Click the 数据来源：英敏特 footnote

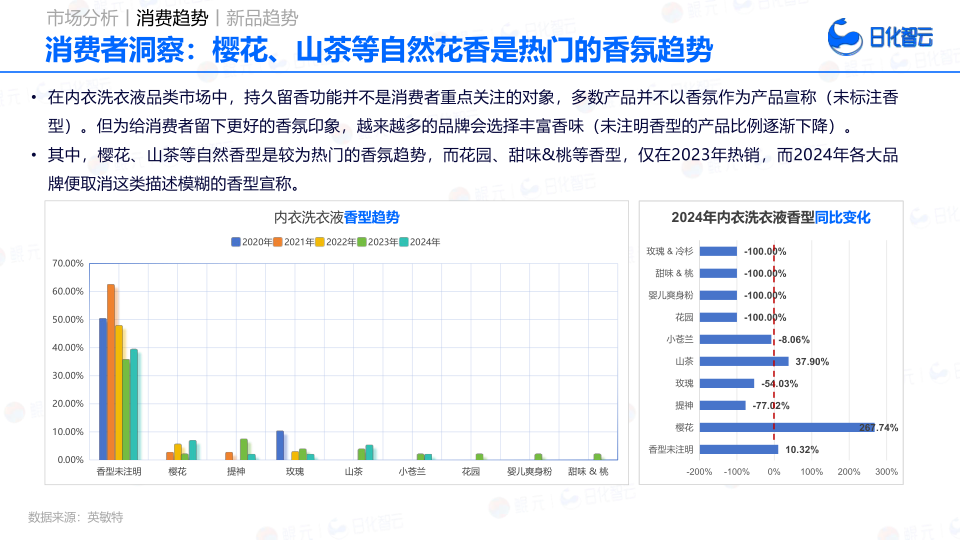(x=75, y=517)
